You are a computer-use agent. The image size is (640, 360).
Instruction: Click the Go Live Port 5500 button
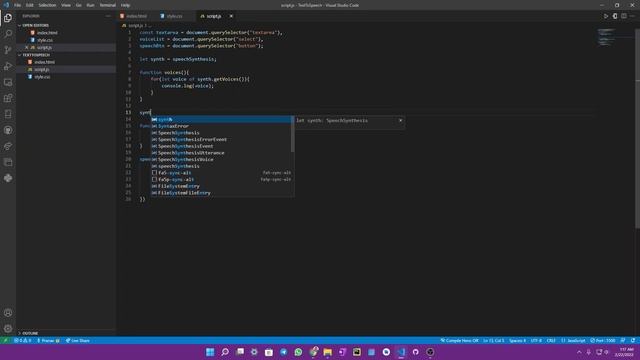(x=603, y=340)
